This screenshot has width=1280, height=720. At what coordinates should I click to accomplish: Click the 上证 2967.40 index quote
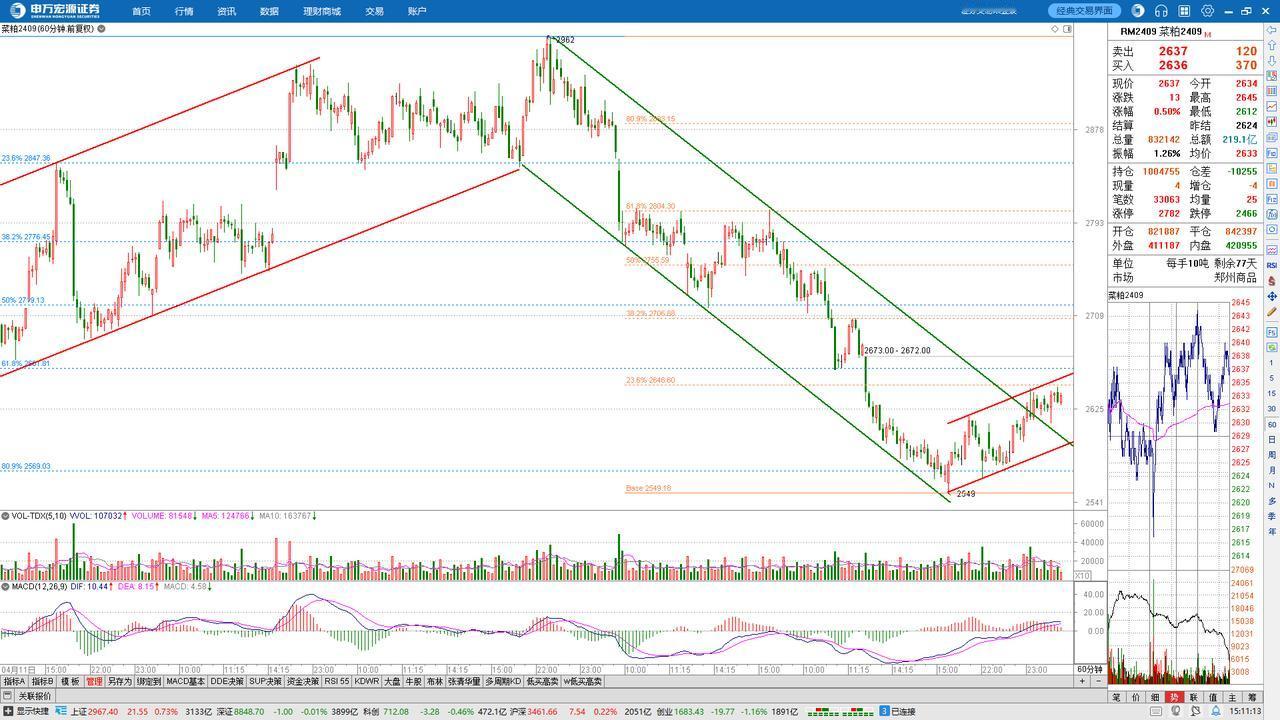(93, 711)
